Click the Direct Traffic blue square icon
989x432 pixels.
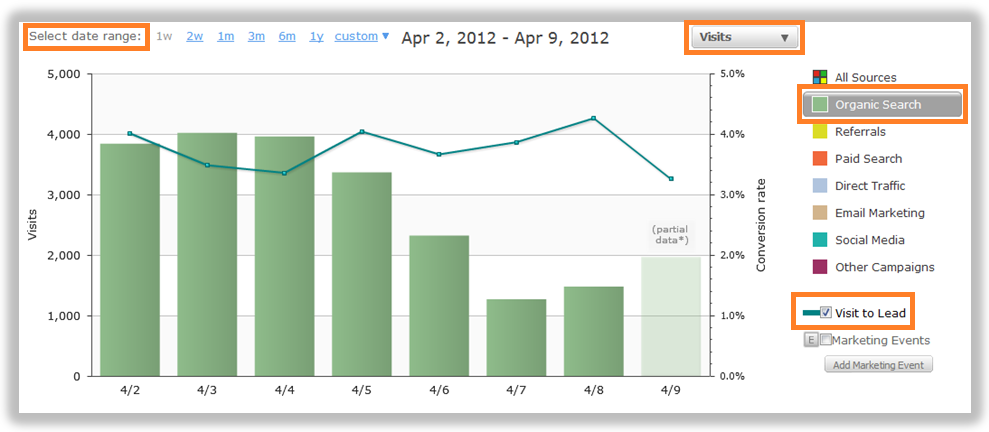819,185
